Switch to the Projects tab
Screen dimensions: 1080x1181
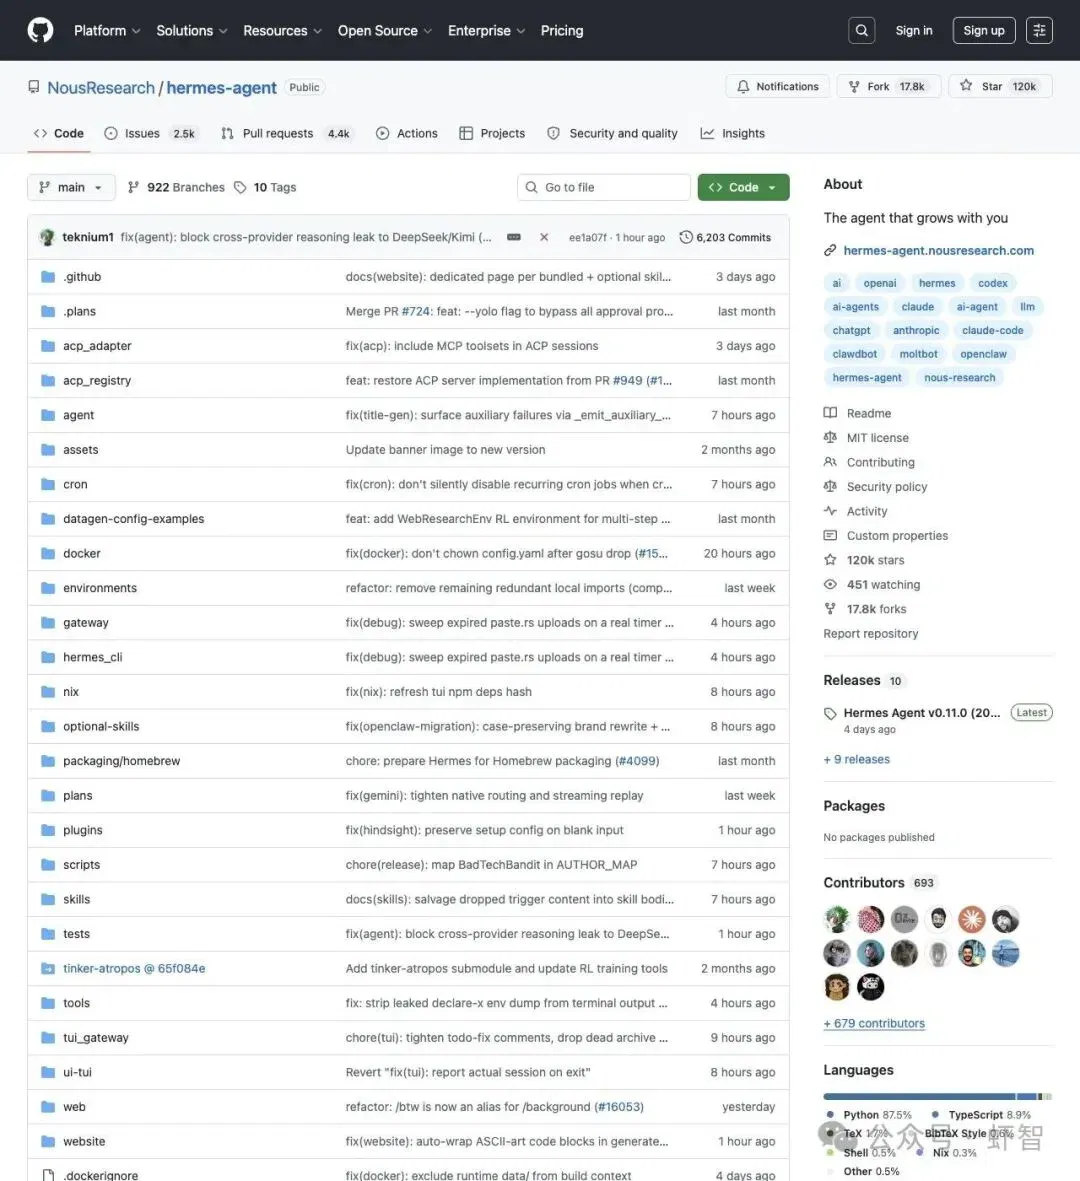click(492, 133)
